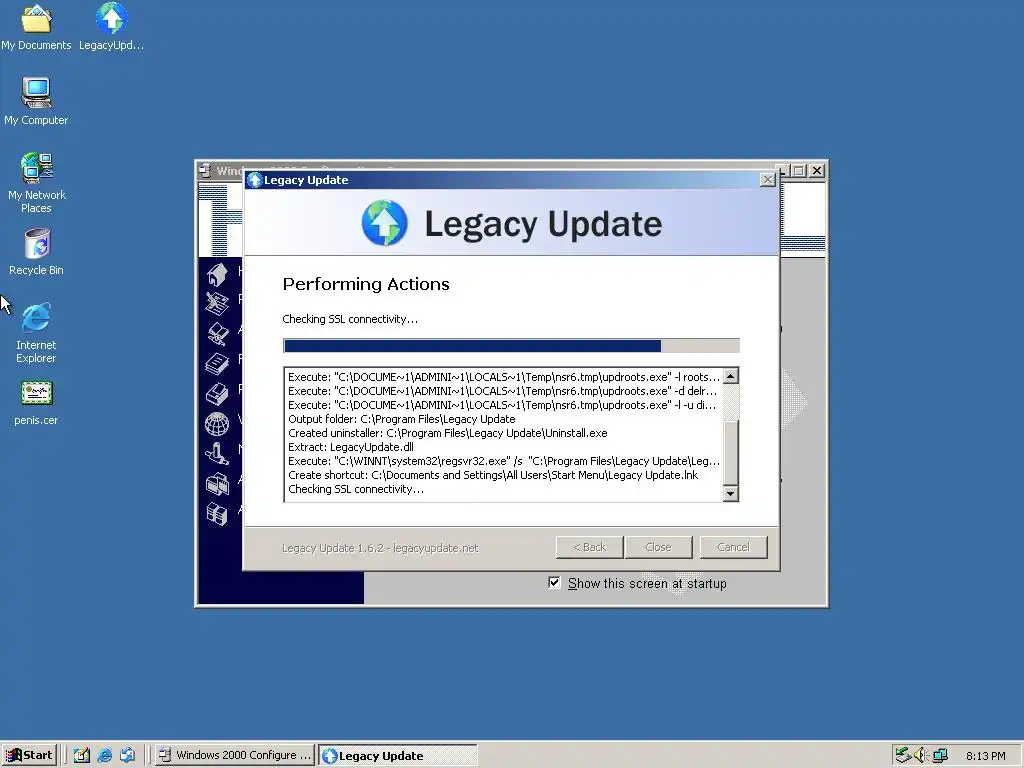Select the LegacyUpd... installer desktop icon

click(112, 27)
